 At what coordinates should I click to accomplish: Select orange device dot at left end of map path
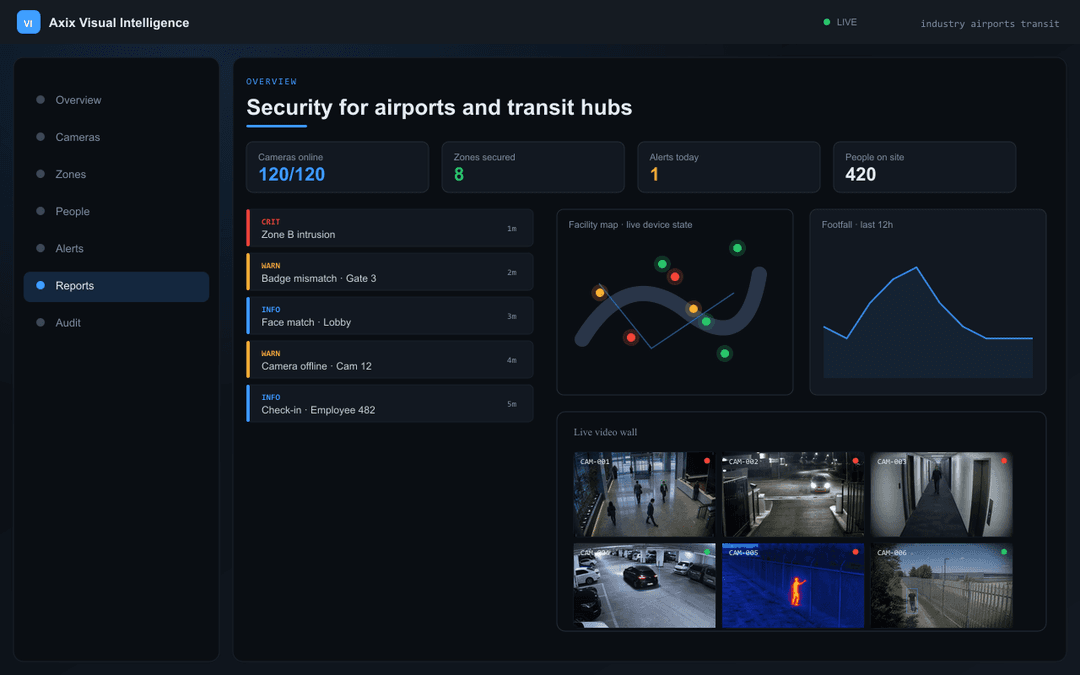point(600,293)
